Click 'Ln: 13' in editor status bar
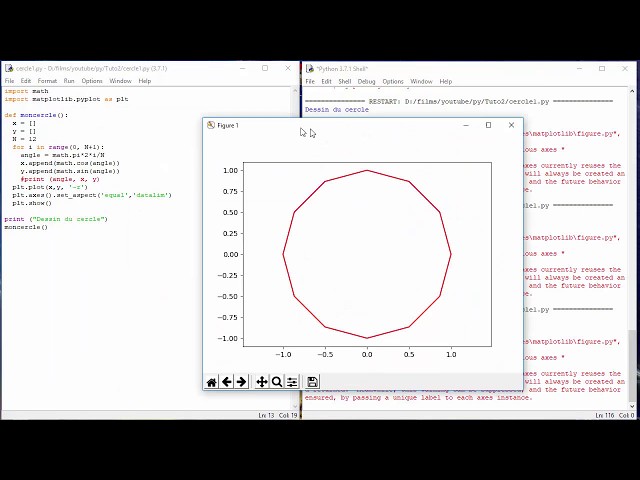Image resolution: width=640 pixels, height=480 pixels. (x=266, y=415)
